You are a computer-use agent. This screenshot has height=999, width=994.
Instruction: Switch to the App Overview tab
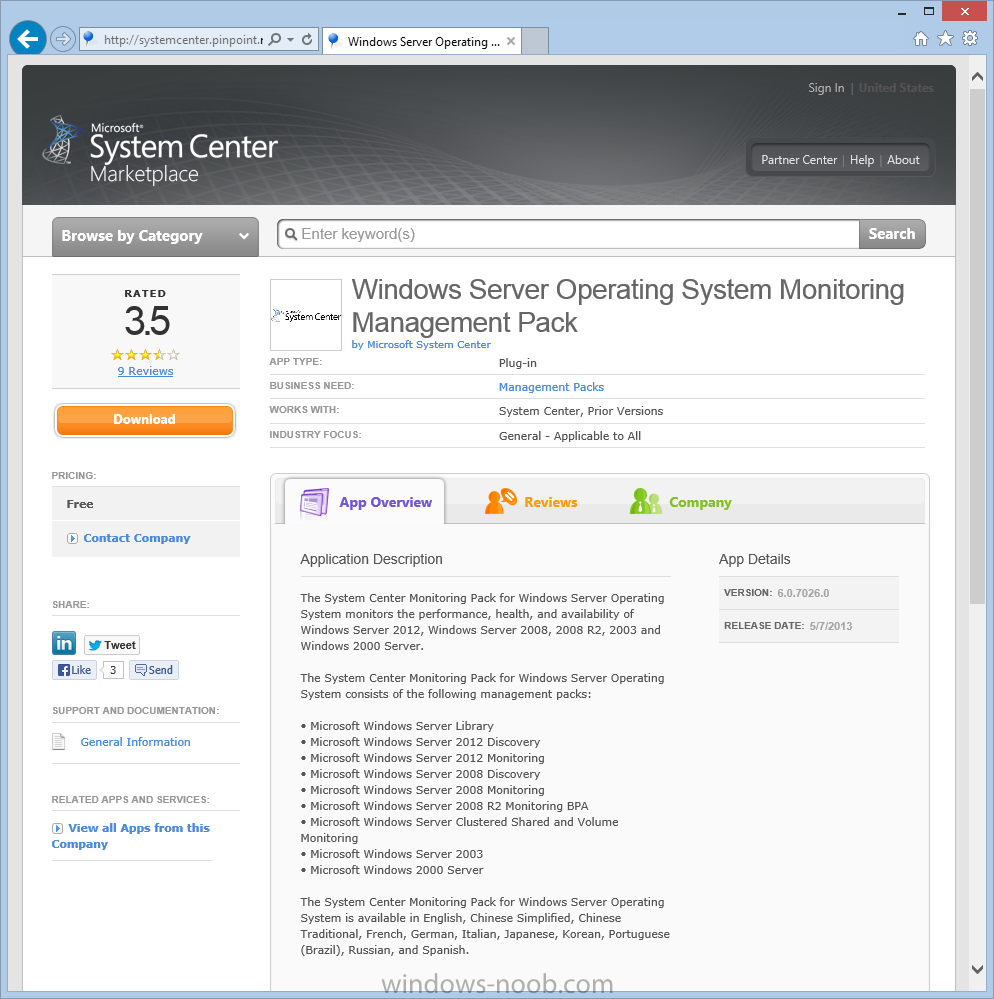click(x=366, y=502)
